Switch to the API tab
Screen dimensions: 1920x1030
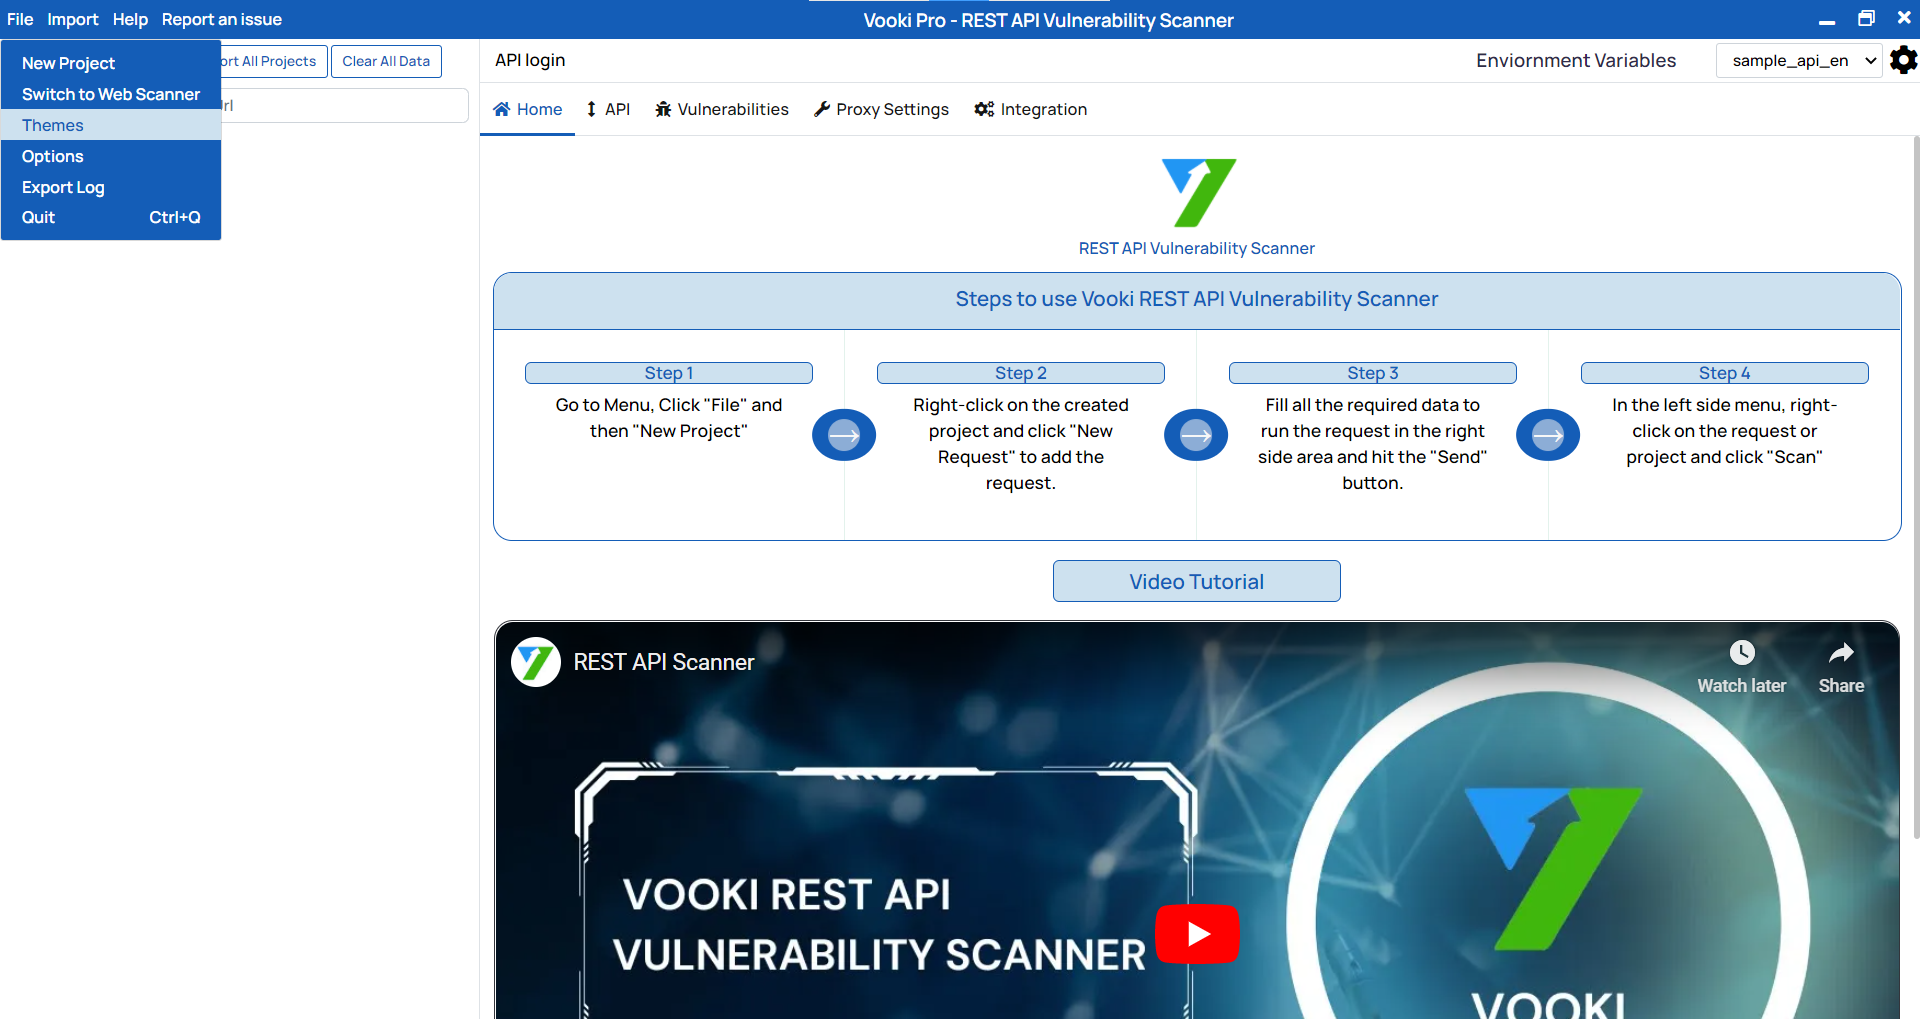[608, 109]
